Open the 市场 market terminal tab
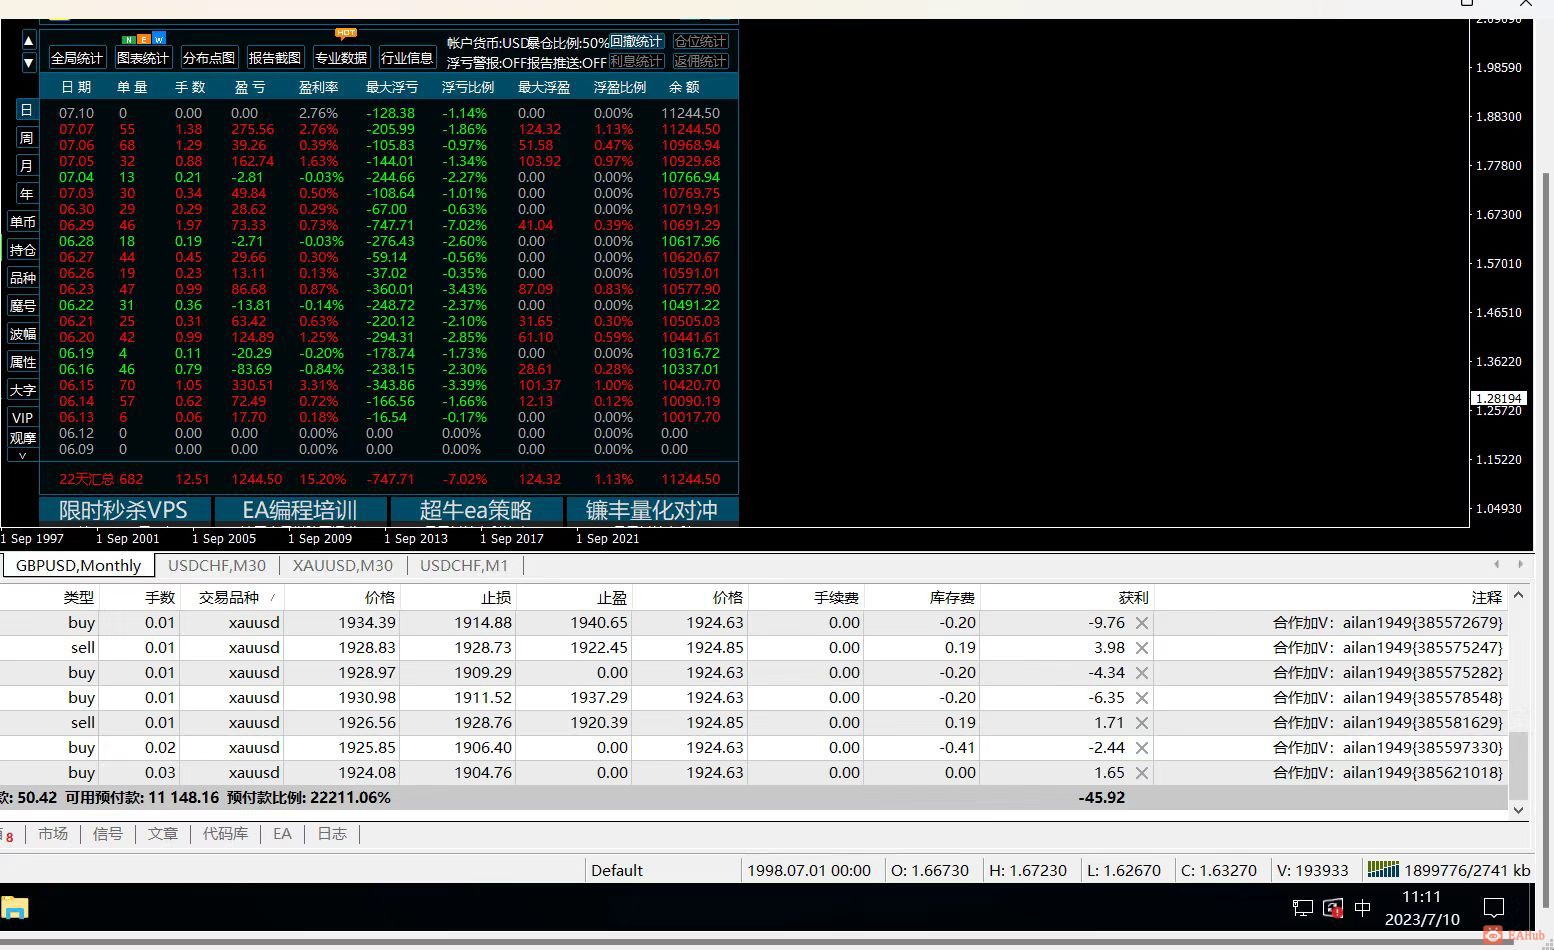 [x=53, y=834]
